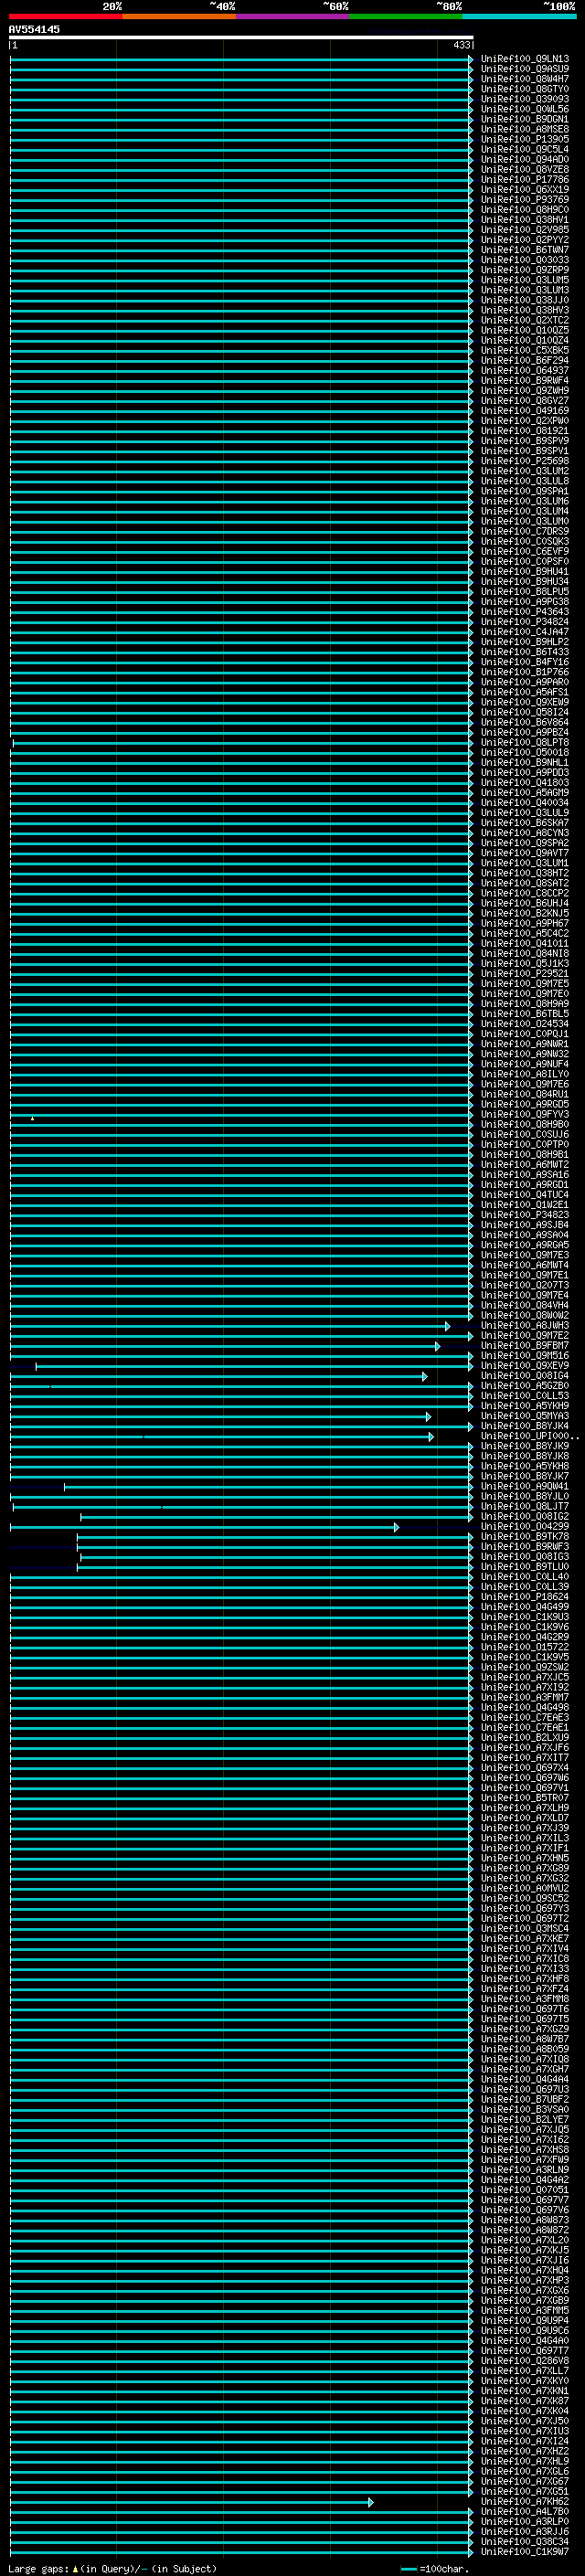Image resolution: width=585 pixels, height=2576 pixels.
Task: Select UniRef100_A8JWH3 label
Action: pyautogui.click(x=524, y=1325)
